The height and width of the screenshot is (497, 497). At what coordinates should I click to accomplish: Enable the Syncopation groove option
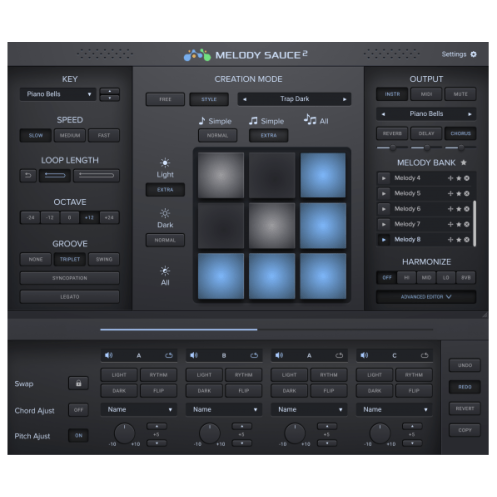(x=70, y=278)
